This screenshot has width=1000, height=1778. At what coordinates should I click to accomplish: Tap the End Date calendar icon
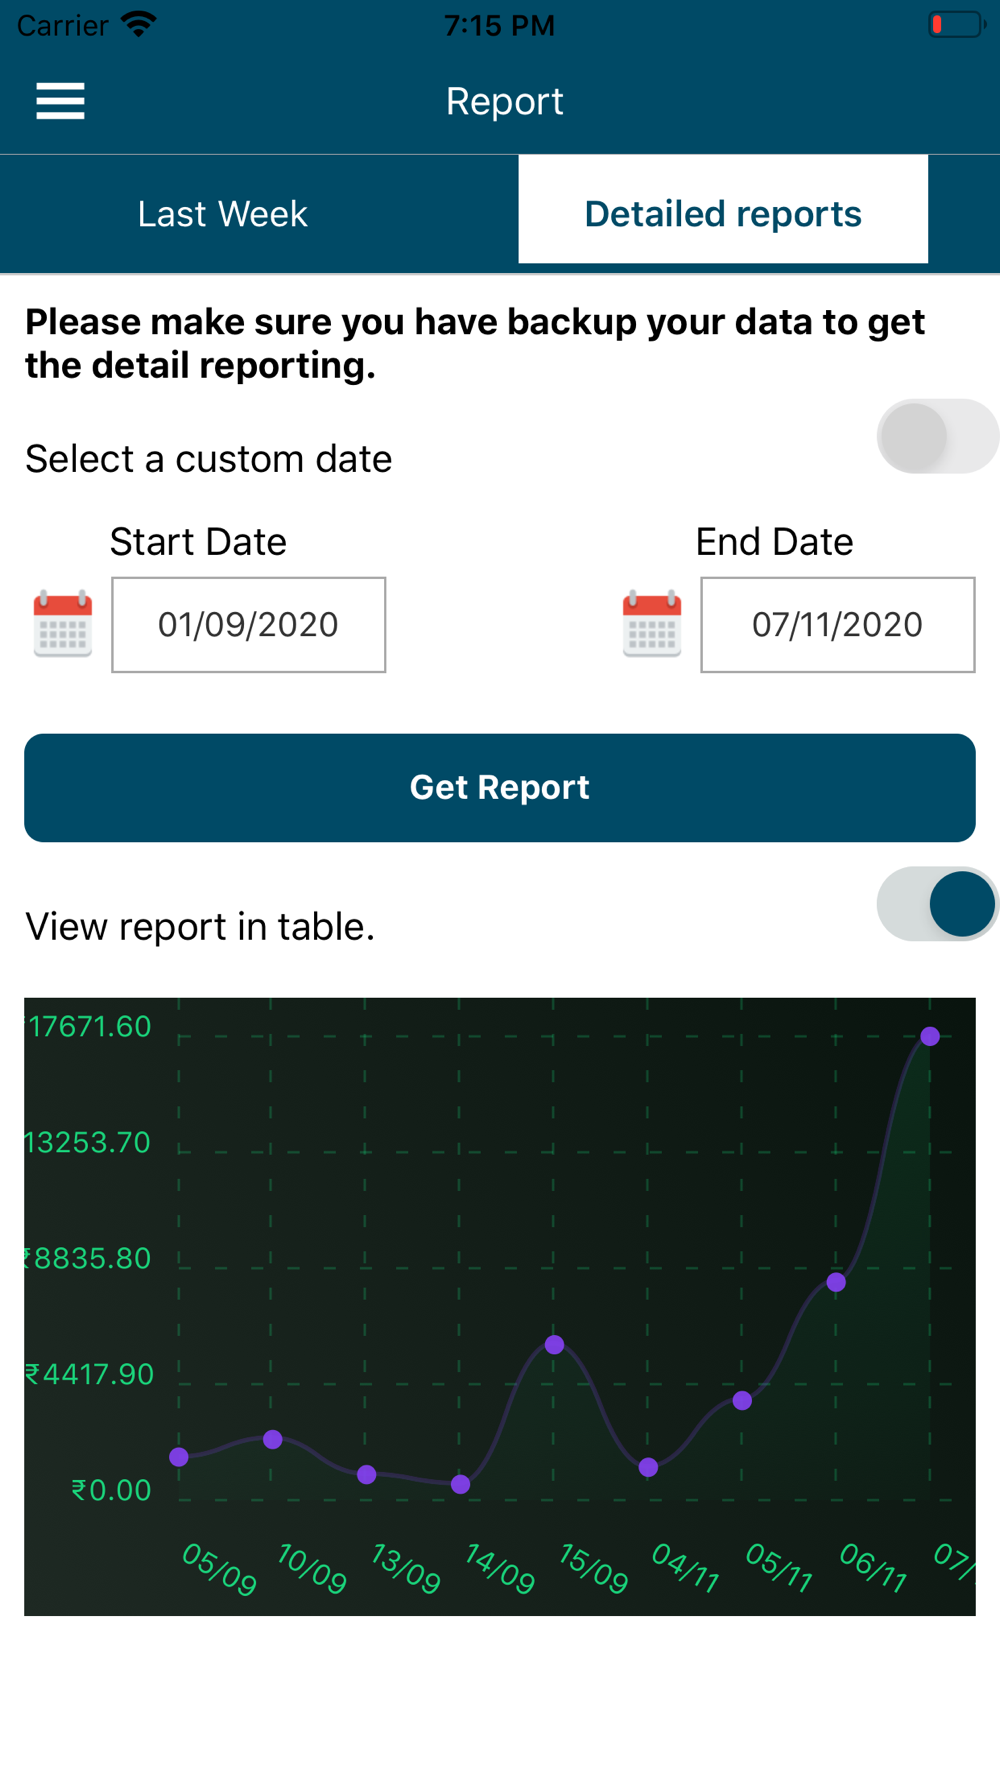pyautogui.click(x=652, y=624)
